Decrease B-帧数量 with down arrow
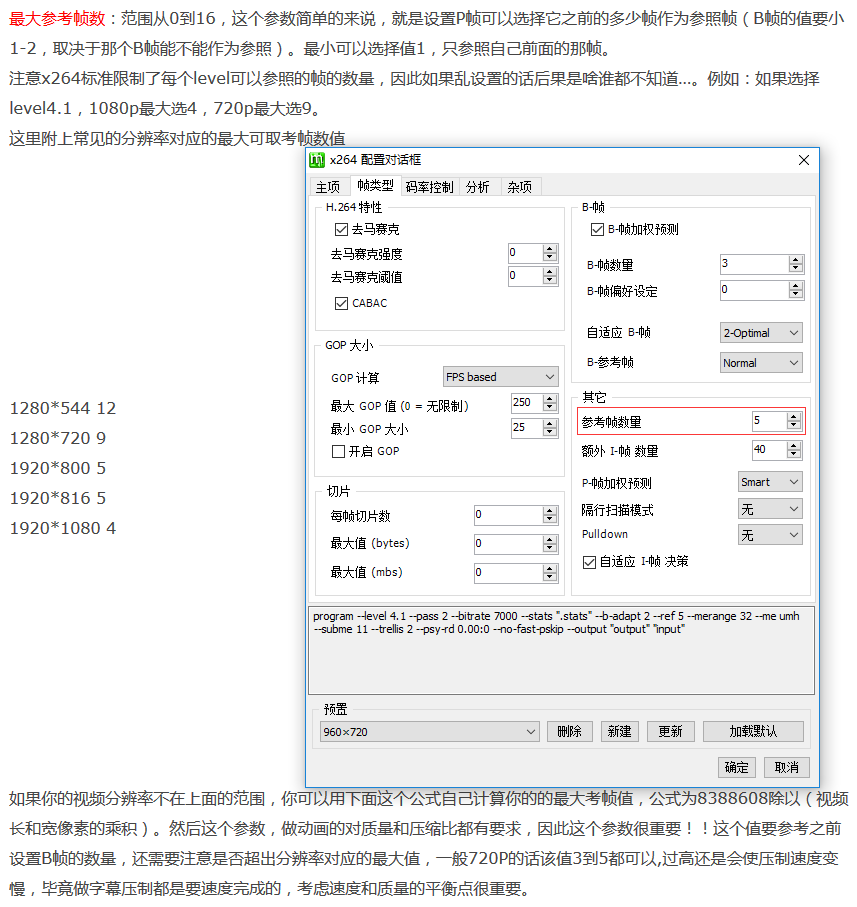The width and height of the screenshot is (857, 907). pos(796,268)
